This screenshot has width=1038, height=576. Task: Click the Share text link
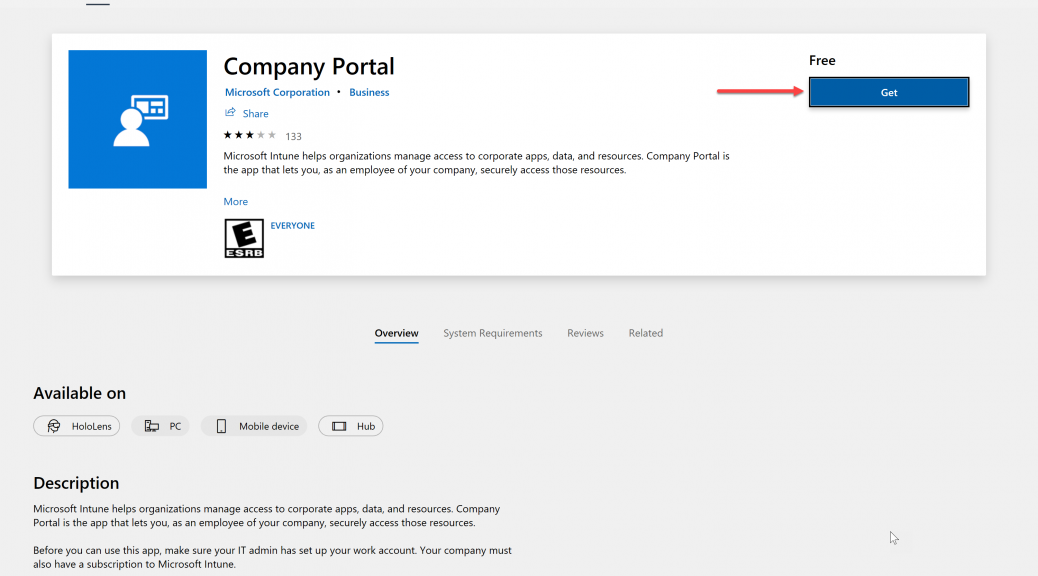pyautogui.click(x=256, y=114)
